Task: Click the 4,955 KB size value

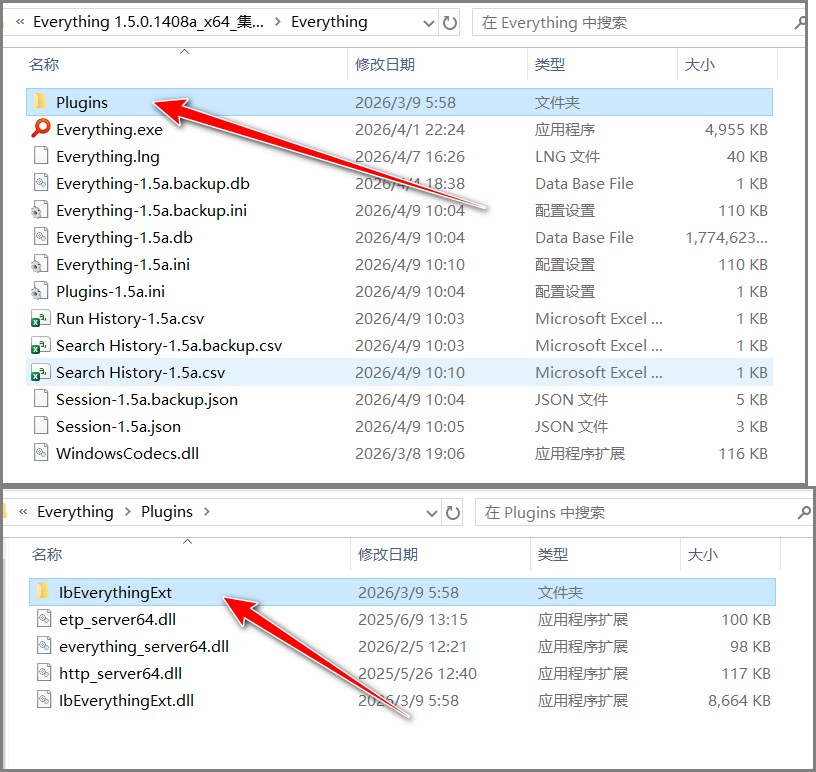Action: pos(736,129)
